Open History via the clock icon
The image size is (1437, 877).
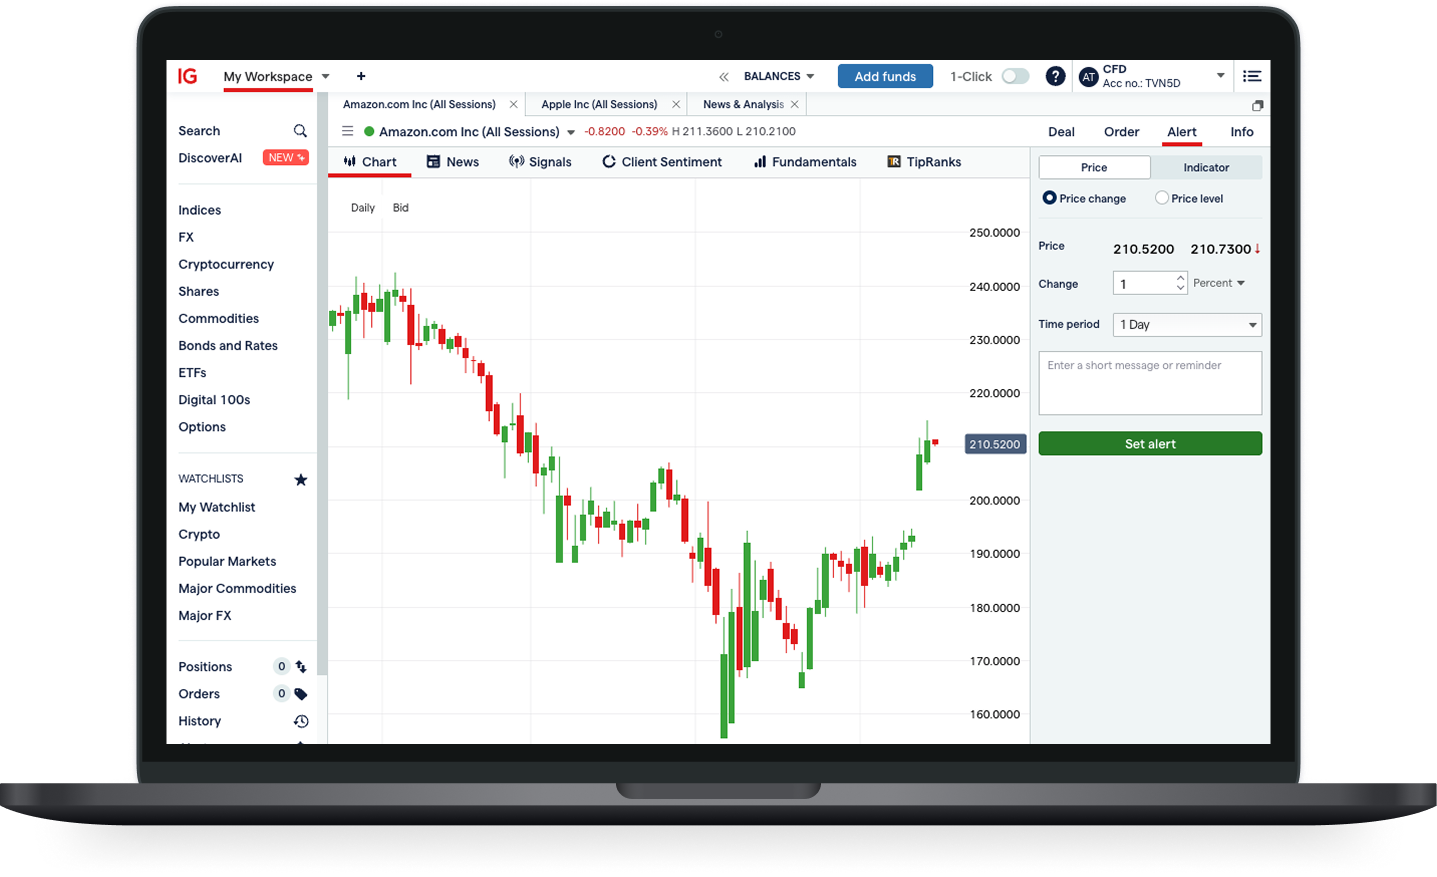pyautogui.click(x=300, y=721)
